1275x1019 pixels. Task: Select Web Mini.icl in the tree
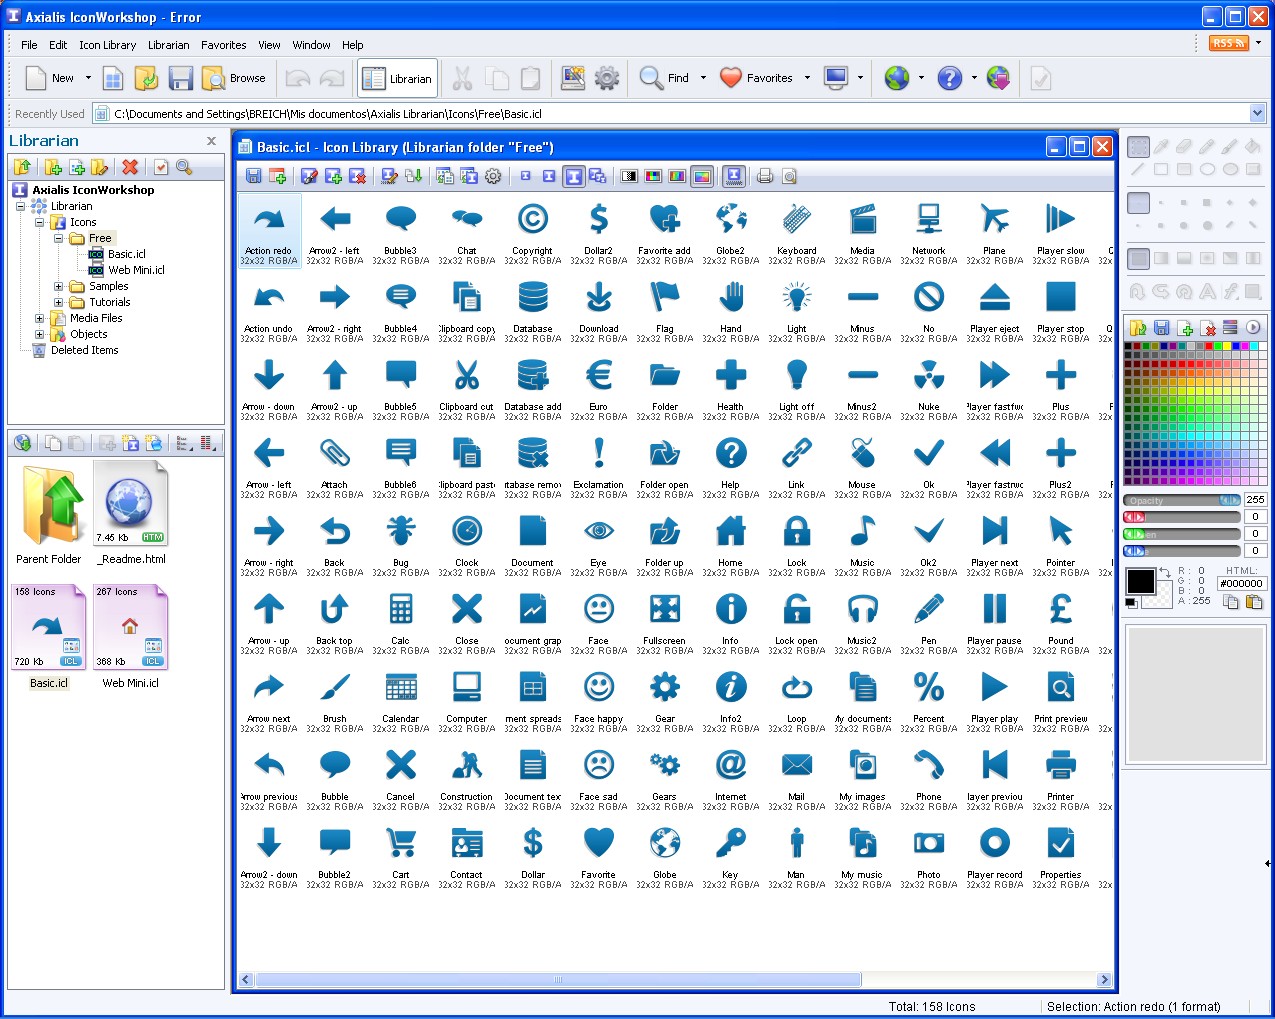coord(136,270)
